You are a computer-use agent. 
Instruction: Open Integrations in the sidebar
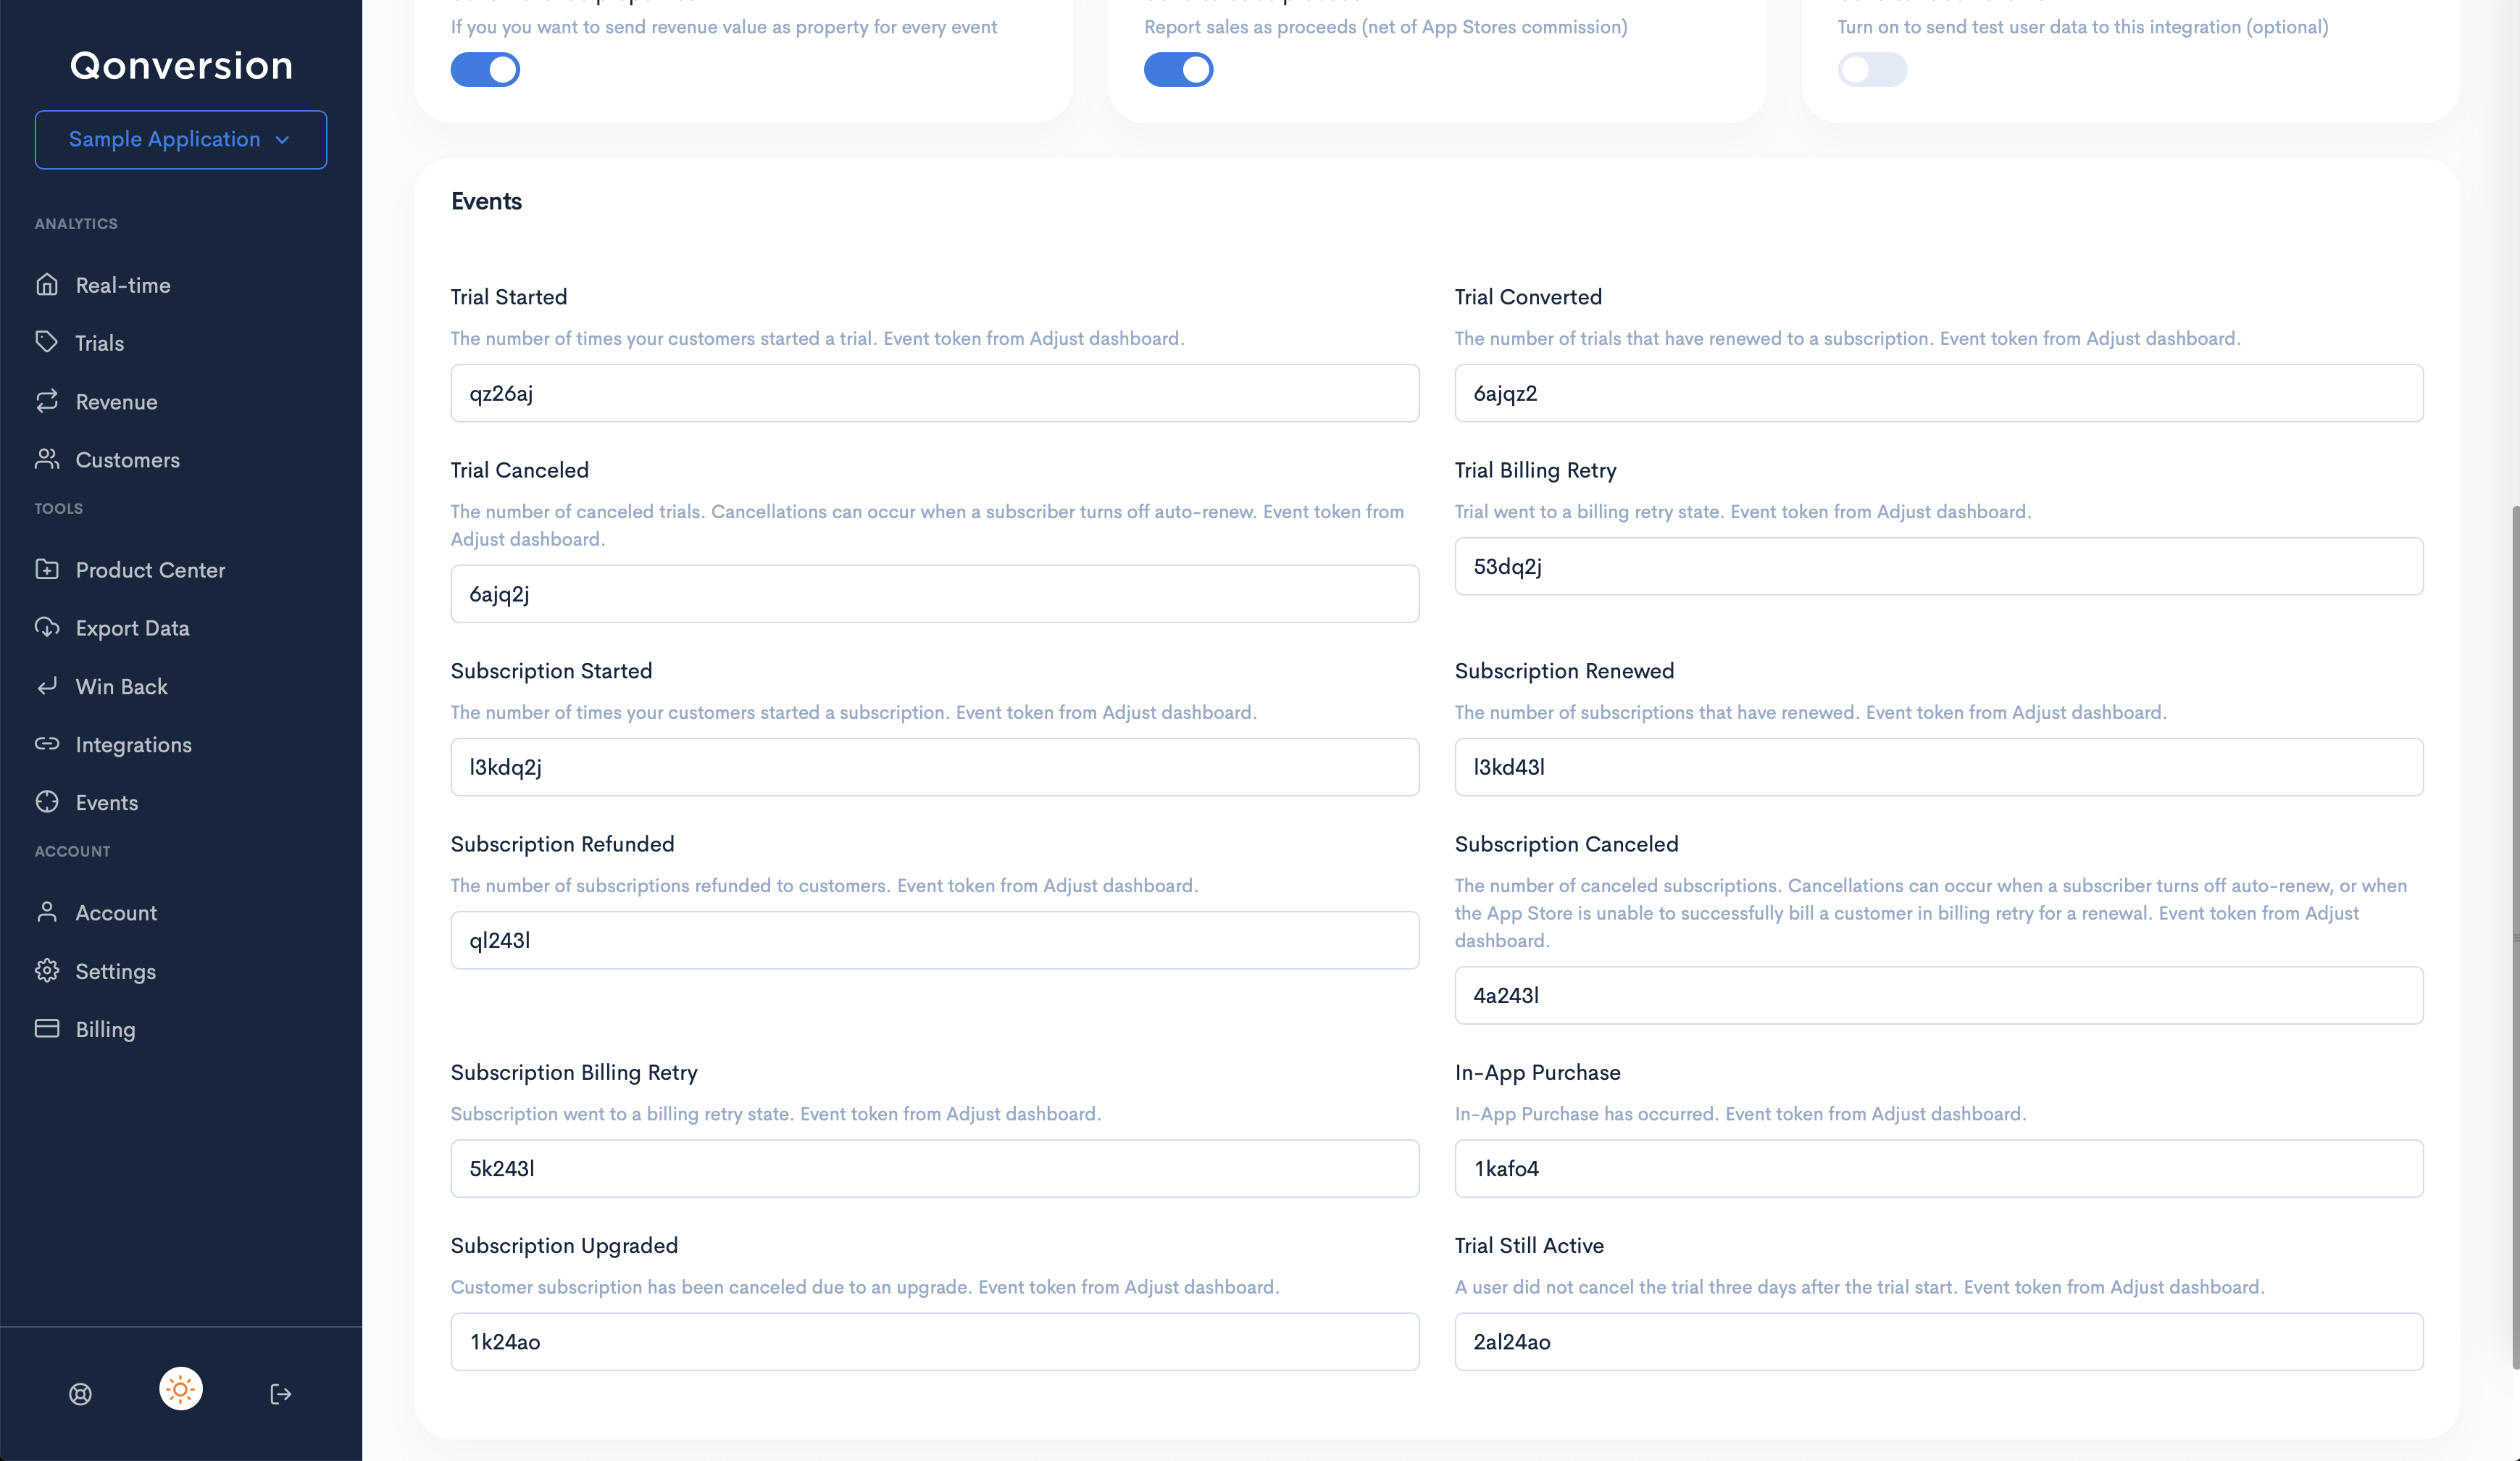133,744
